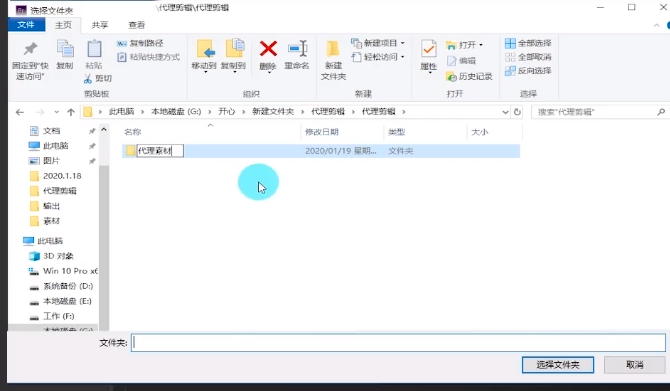Click 本地磁盘 (G:) in the breadcrumb
This screenshot has width=670, height=391.
176,112
